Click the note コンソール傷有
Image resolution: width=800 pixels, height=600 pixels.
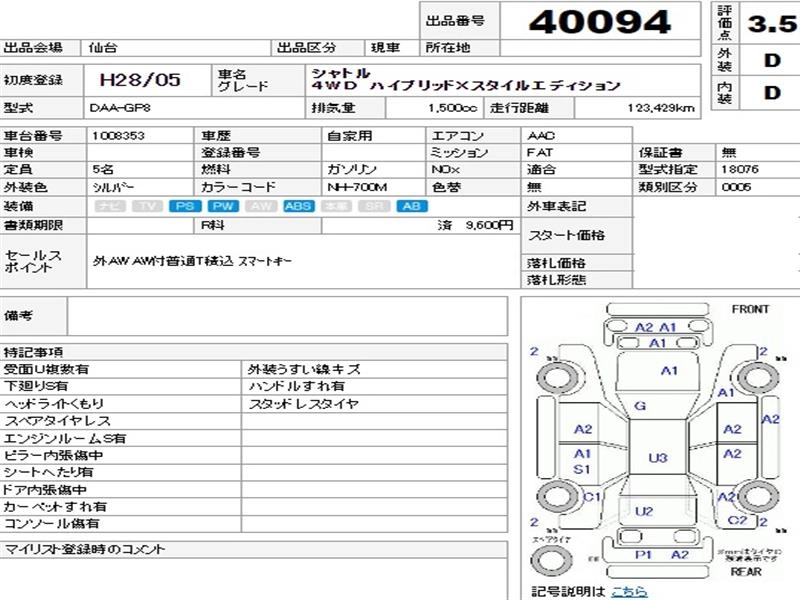[51, 524]
